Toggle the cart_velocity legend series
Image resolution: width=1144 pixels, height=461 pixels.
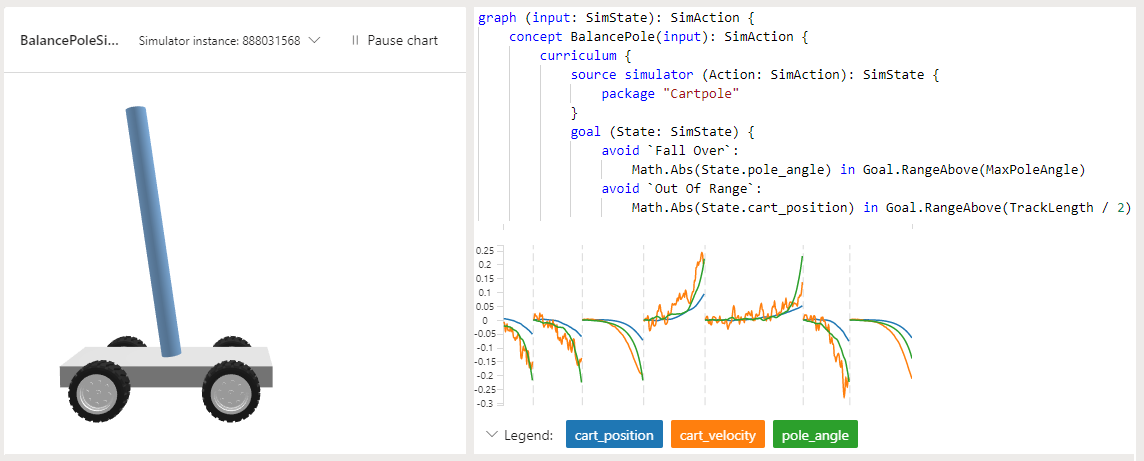pyautogui.click(x=717, y=435)
